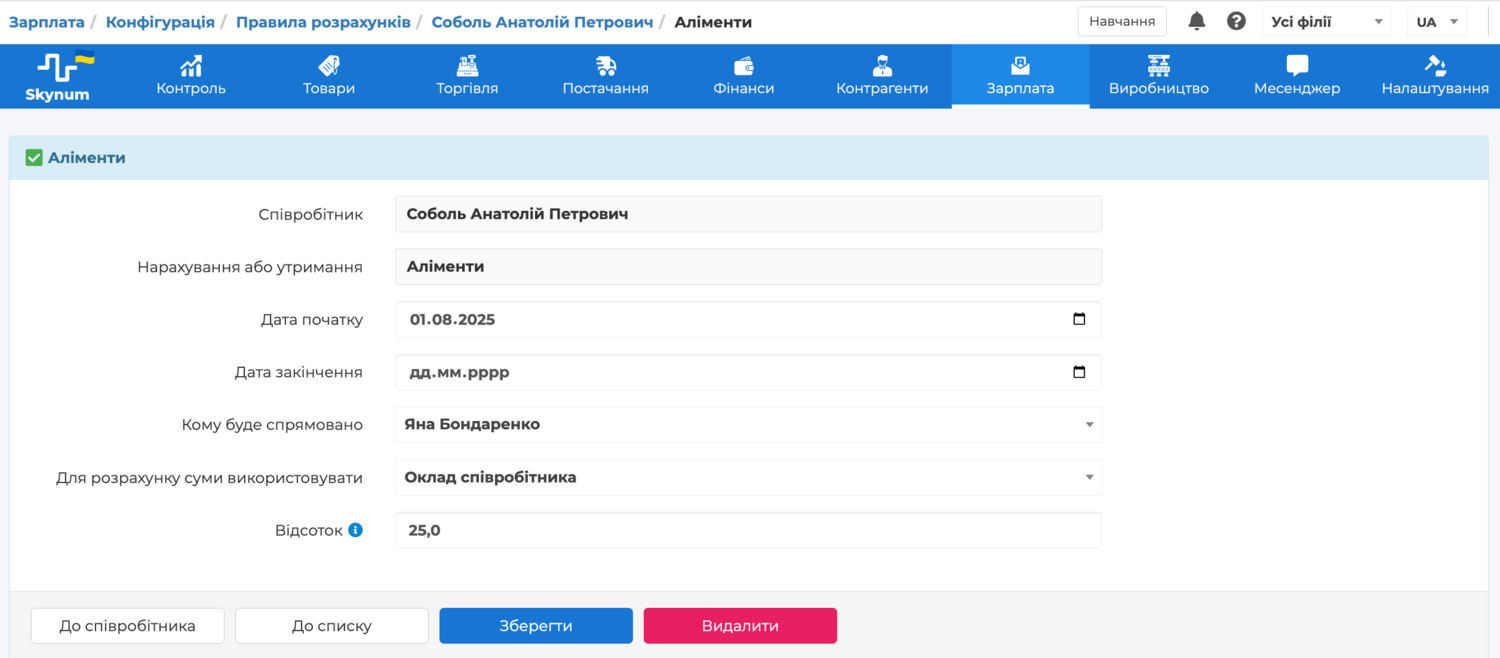Open the Налаштування menu tab
1500x658 pixels.
(x=1434, y=76)
